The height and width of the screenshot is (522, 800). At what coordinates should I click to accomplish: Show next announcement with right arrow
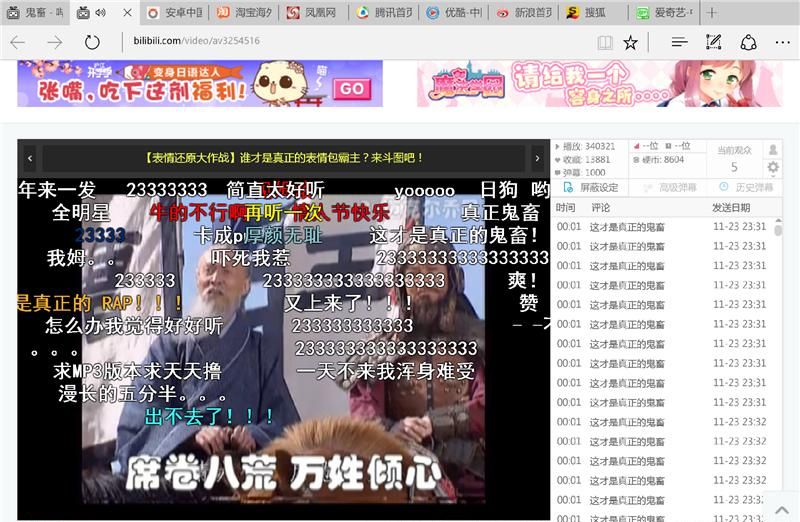537,159
